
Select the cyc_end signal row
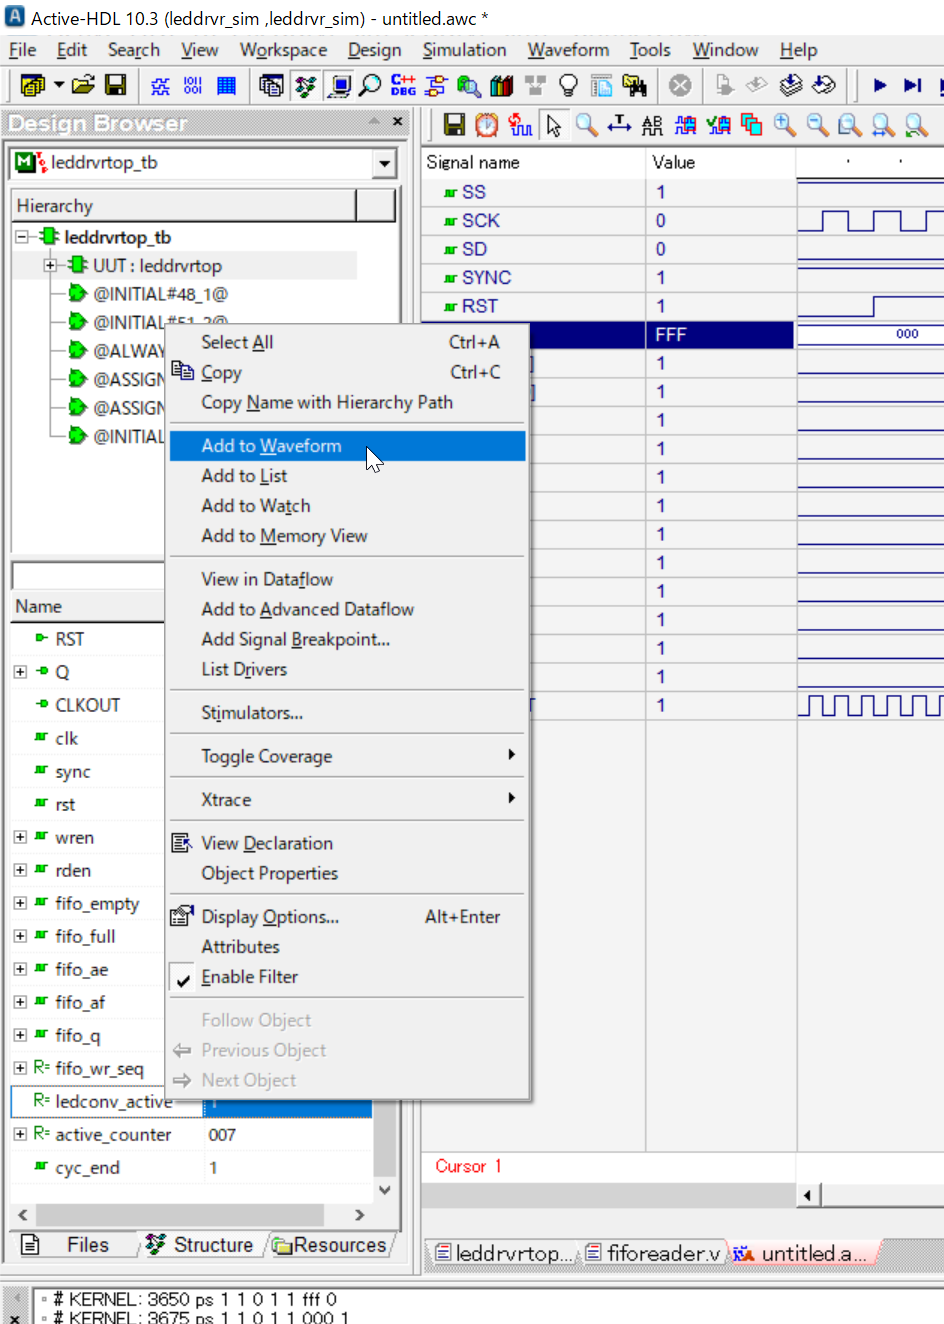pyautogui.click(x=190, y=1167)
